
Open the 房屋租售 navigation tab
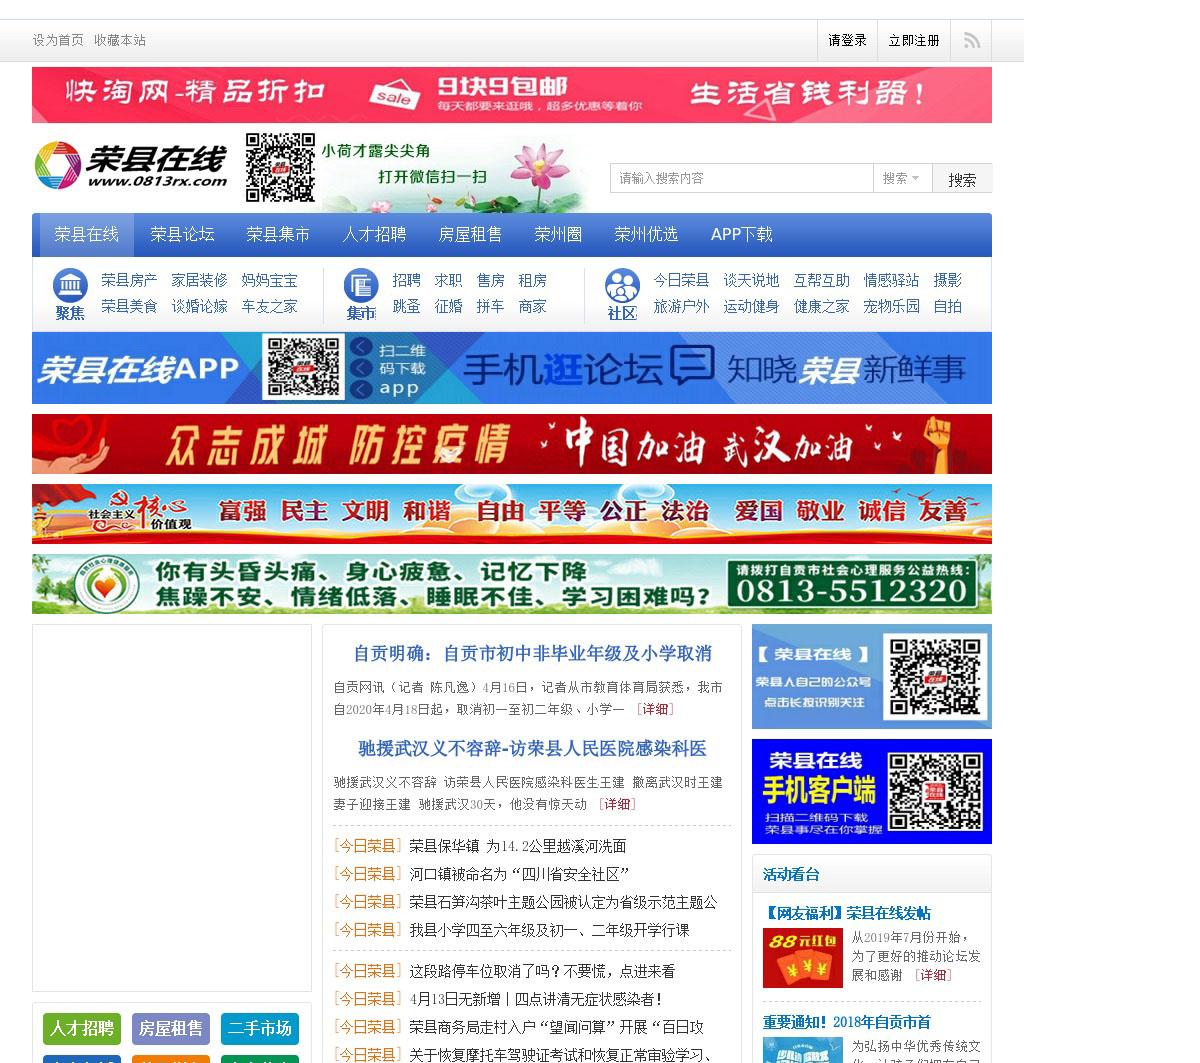[x=470, y=234]
